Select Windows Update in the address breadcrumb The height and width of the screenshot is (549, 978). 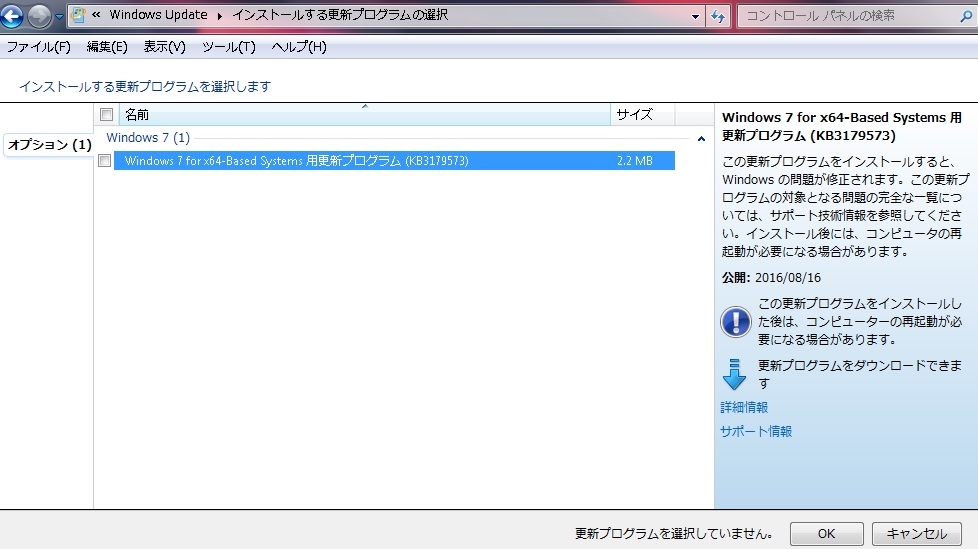[x=158, y=15]
